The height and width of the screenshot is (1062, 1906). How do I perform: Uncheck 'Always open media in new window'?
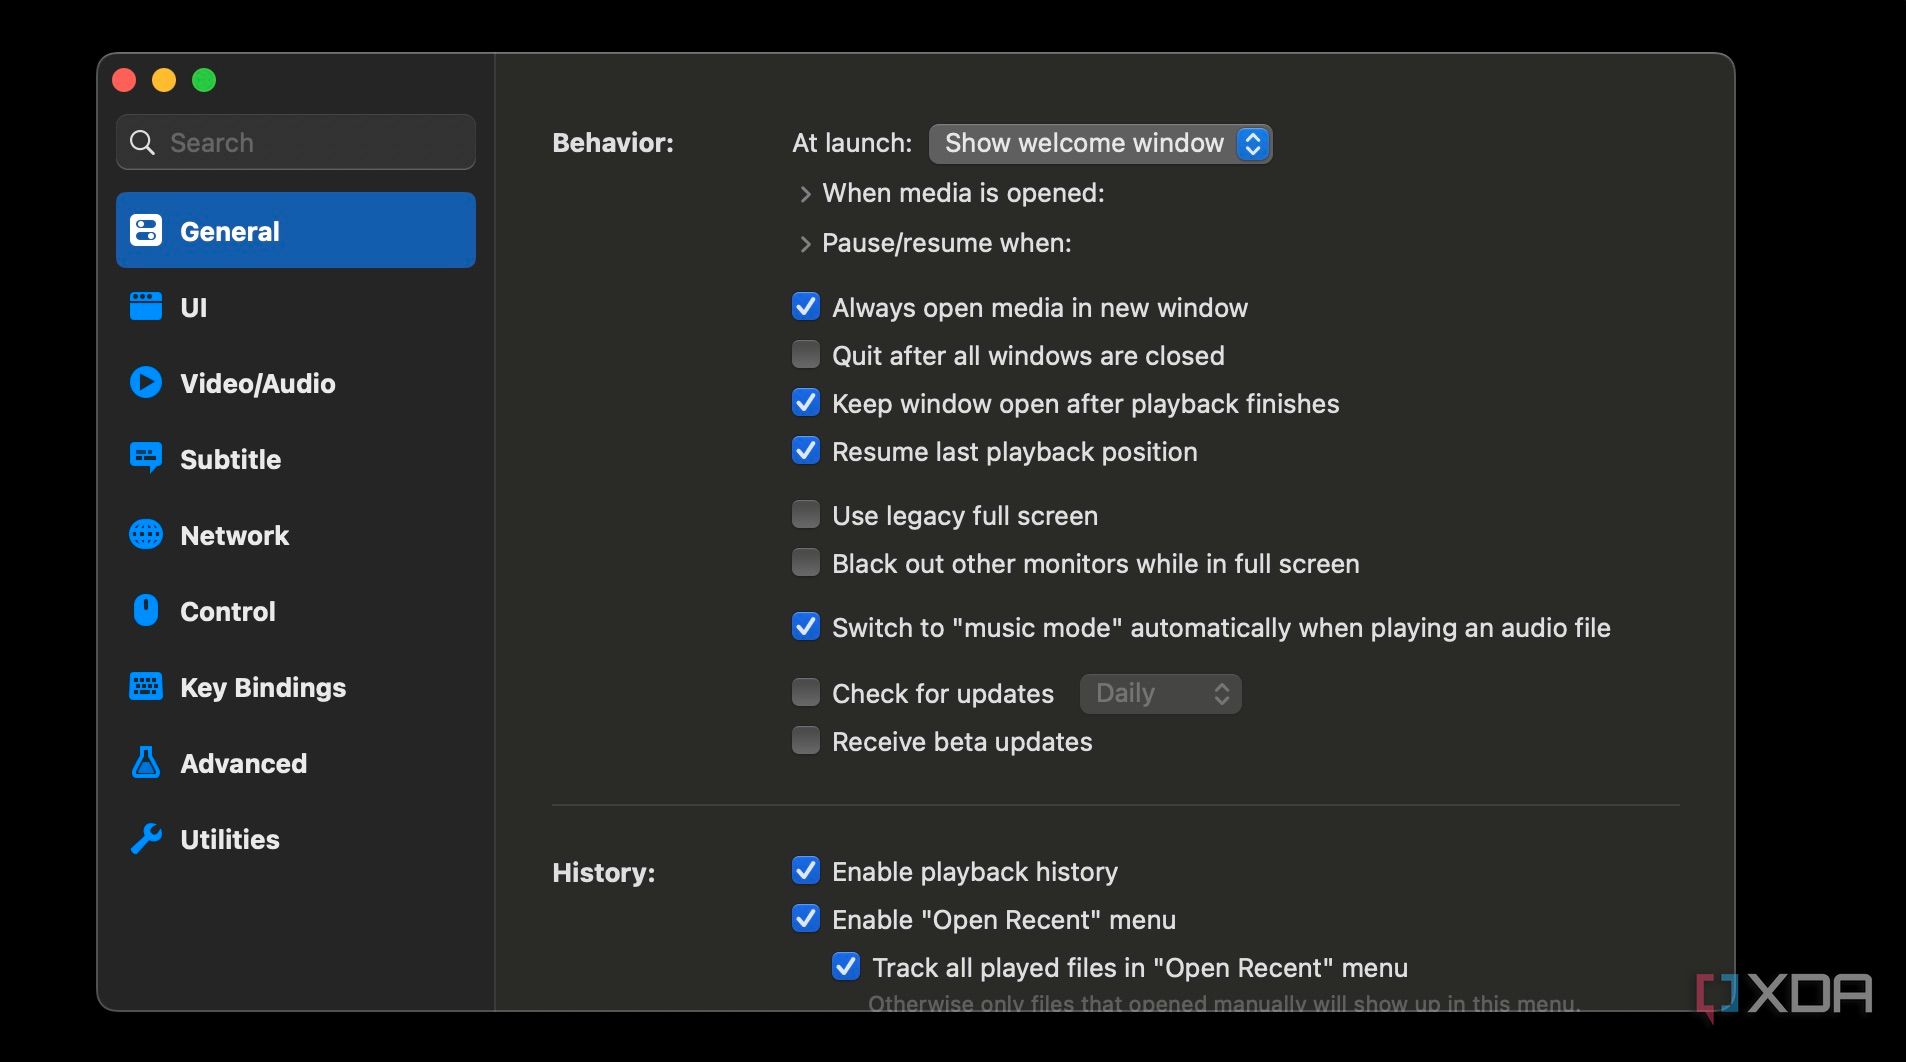pyautogui.click(x=806, y=306)
